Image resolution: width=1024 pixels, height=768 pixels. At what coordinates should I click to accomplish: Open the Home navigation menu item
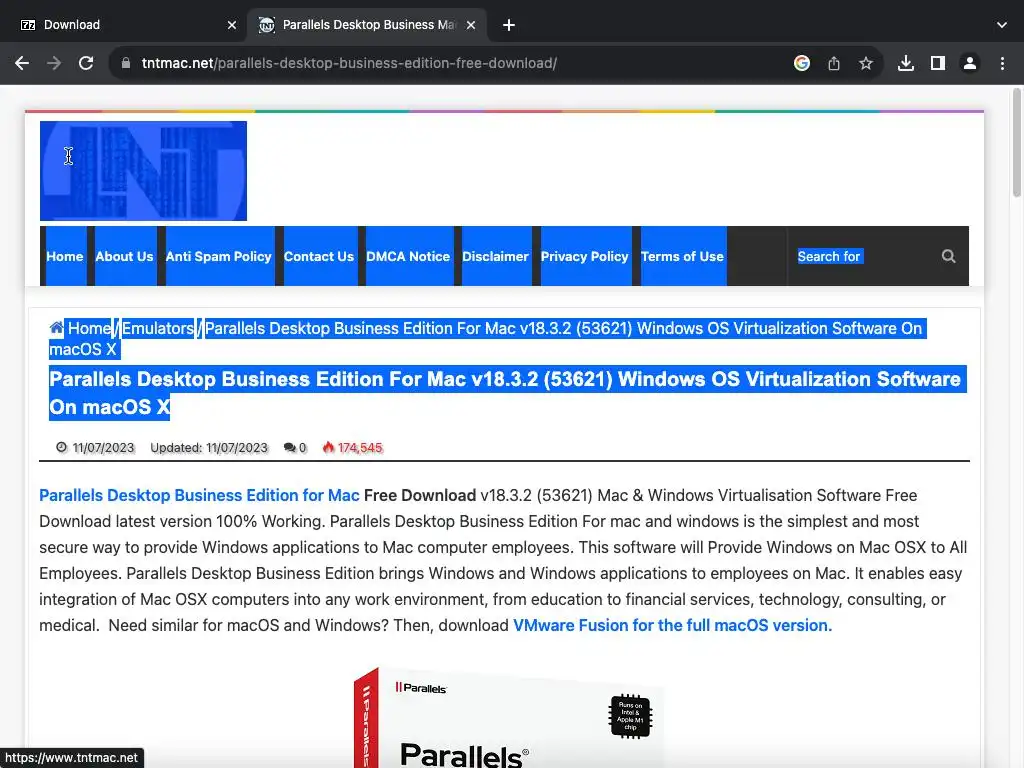pos(65,257)
